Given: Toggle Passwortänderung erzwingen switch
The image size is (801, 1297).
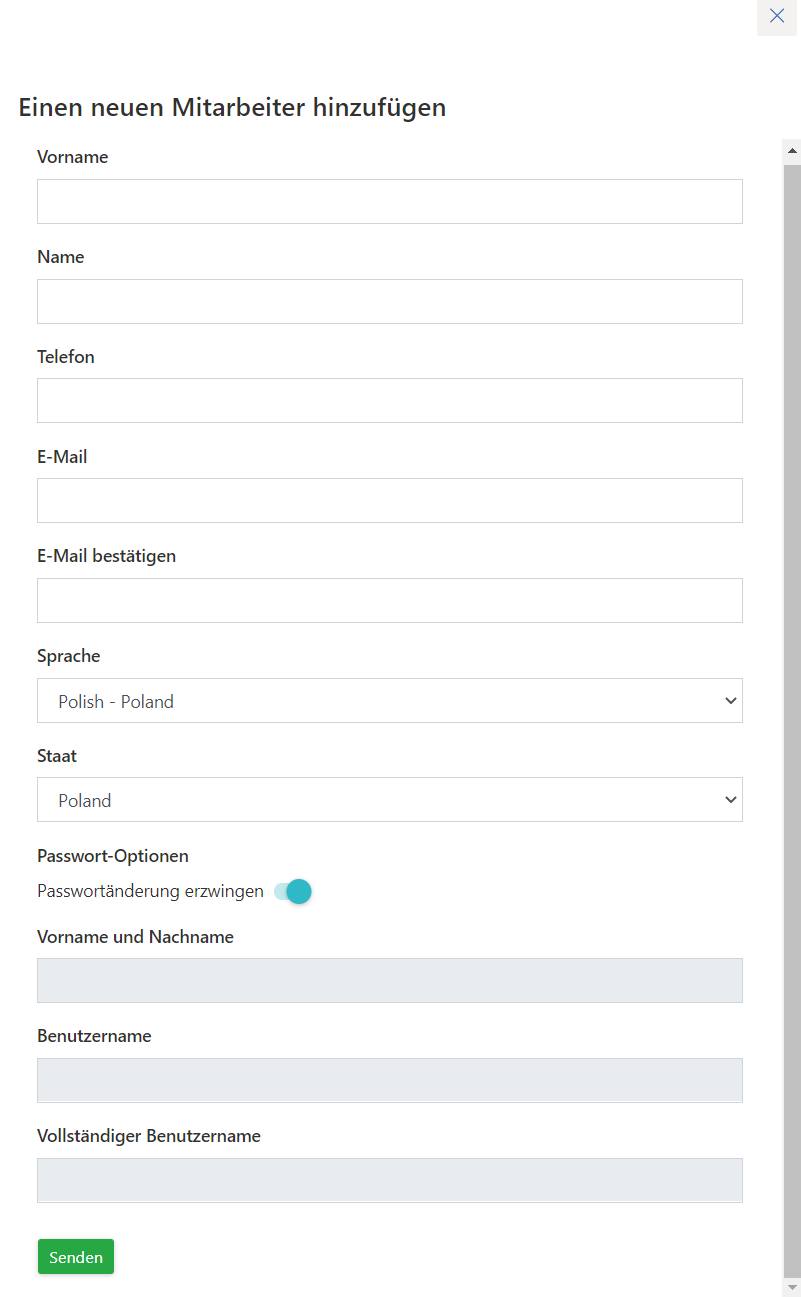Looking at the screenshot, I should 293,891.
